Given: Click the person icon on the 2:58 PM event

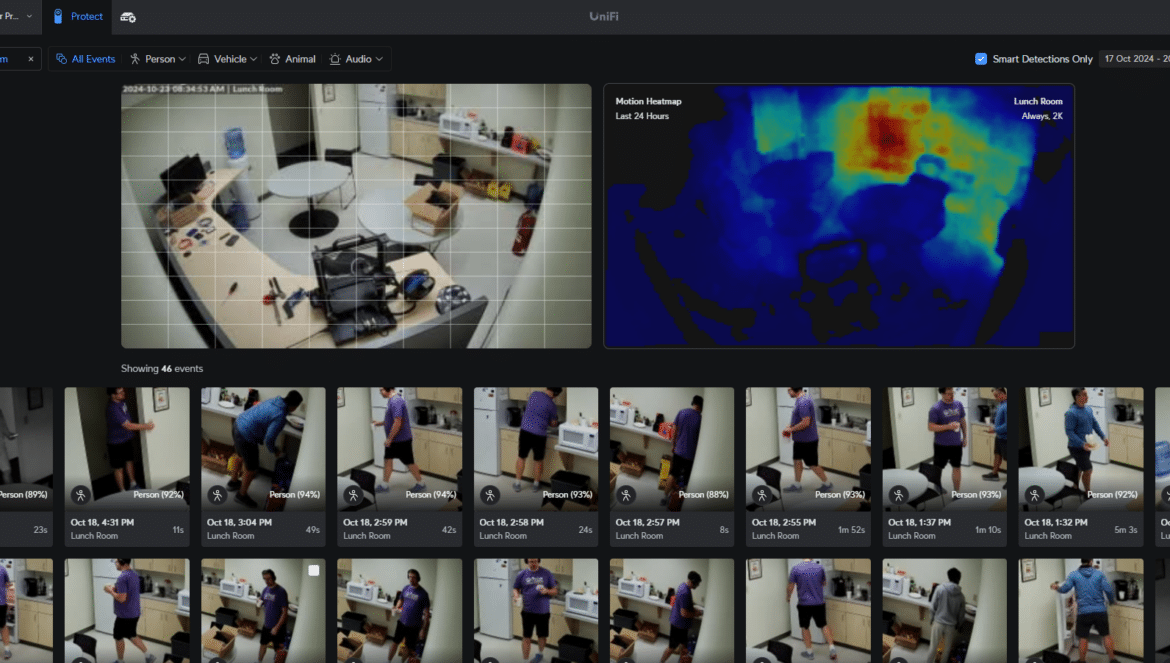Looking at the screenshot, I should (x=489, y=494).
